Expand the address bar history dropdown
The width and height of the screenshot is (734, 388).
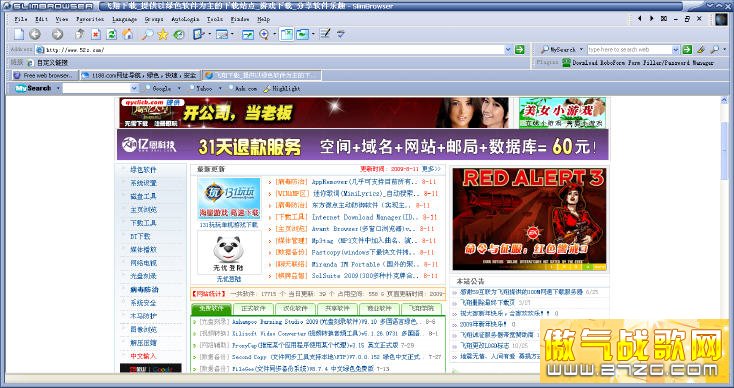coord(508,50)
